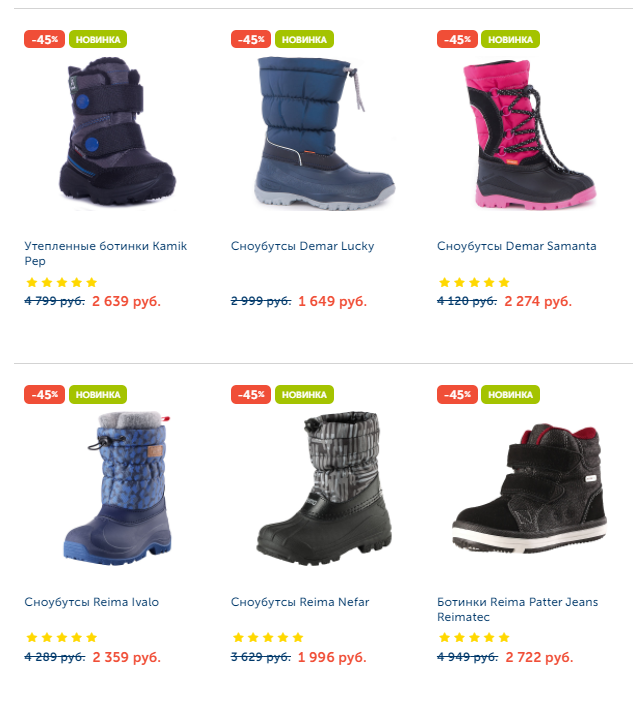Open link Ботинки Reima Patter Jeans Reimatec
638x714 pixels.
click(x=517, y=609)
